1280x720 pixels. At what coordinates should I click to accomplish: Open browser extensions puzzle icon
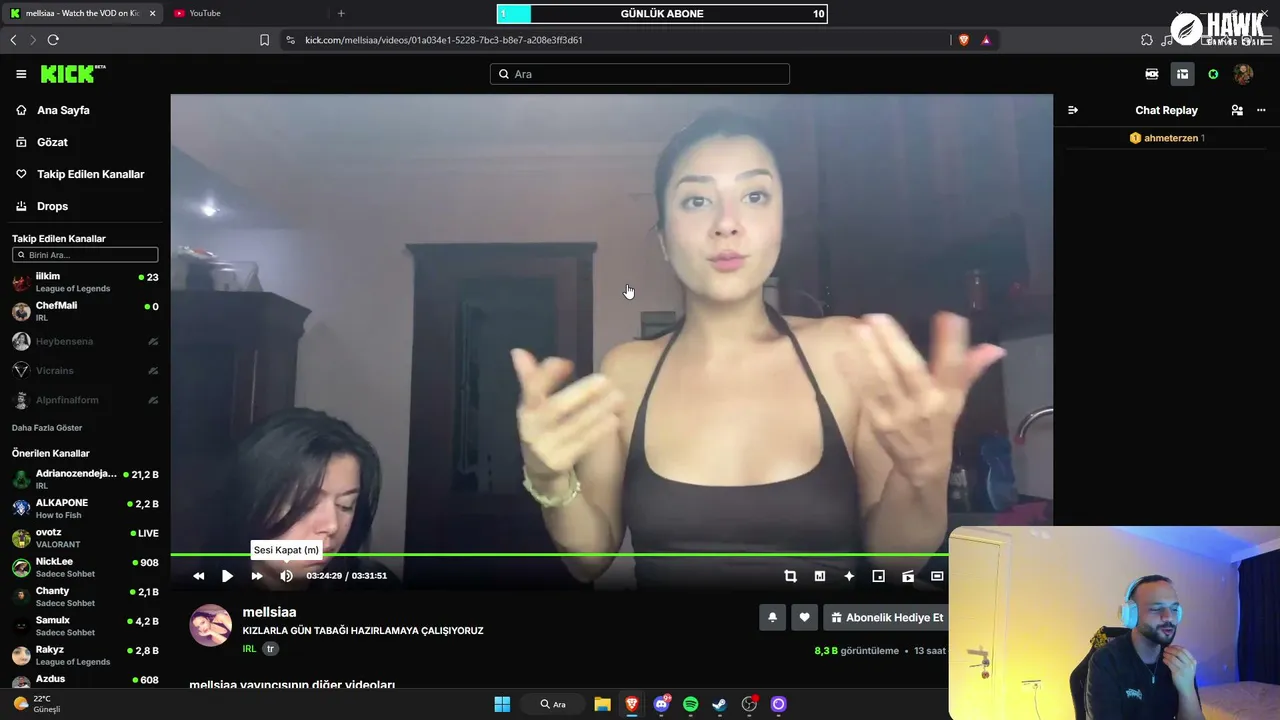pyautogui.click(x=1147, y=40)
